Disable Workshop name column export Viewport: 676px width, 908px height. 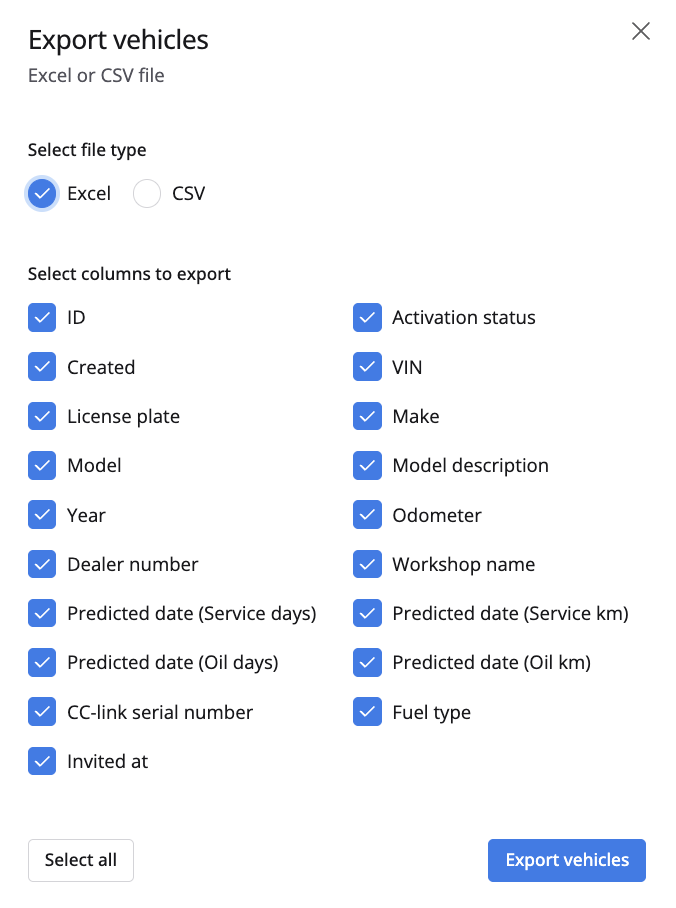coord(367,564)
